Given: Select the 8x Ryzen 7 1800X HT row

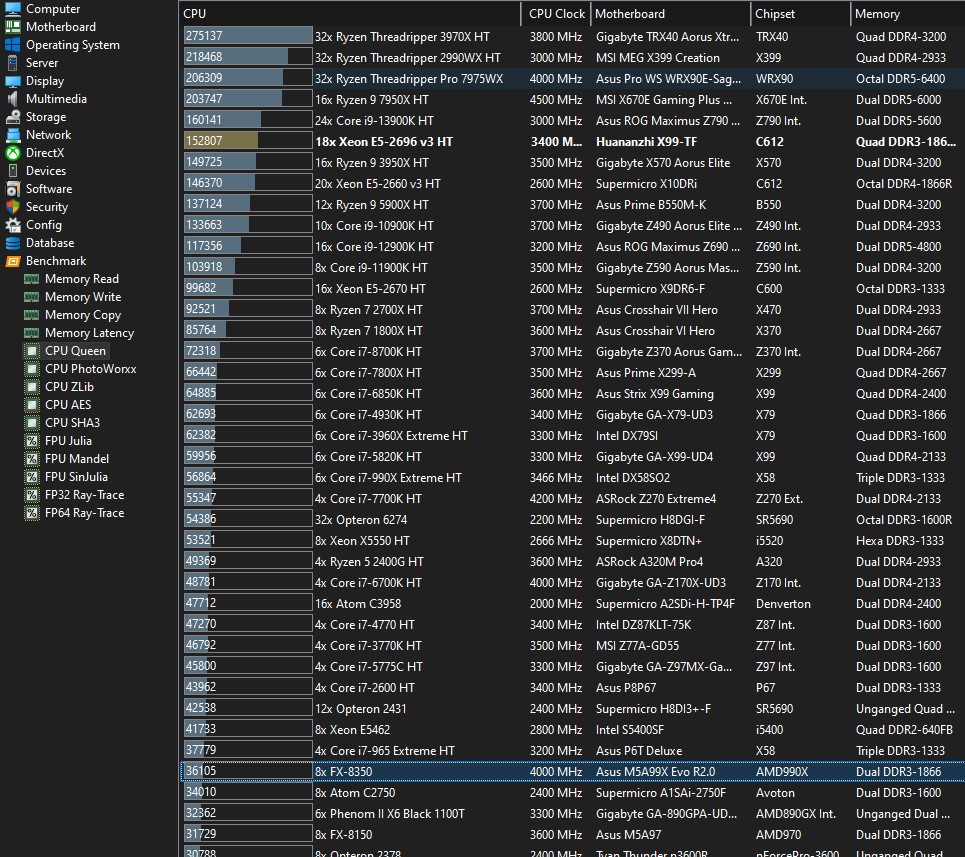Looking at the screenshot, I should [x=572, y=330].
